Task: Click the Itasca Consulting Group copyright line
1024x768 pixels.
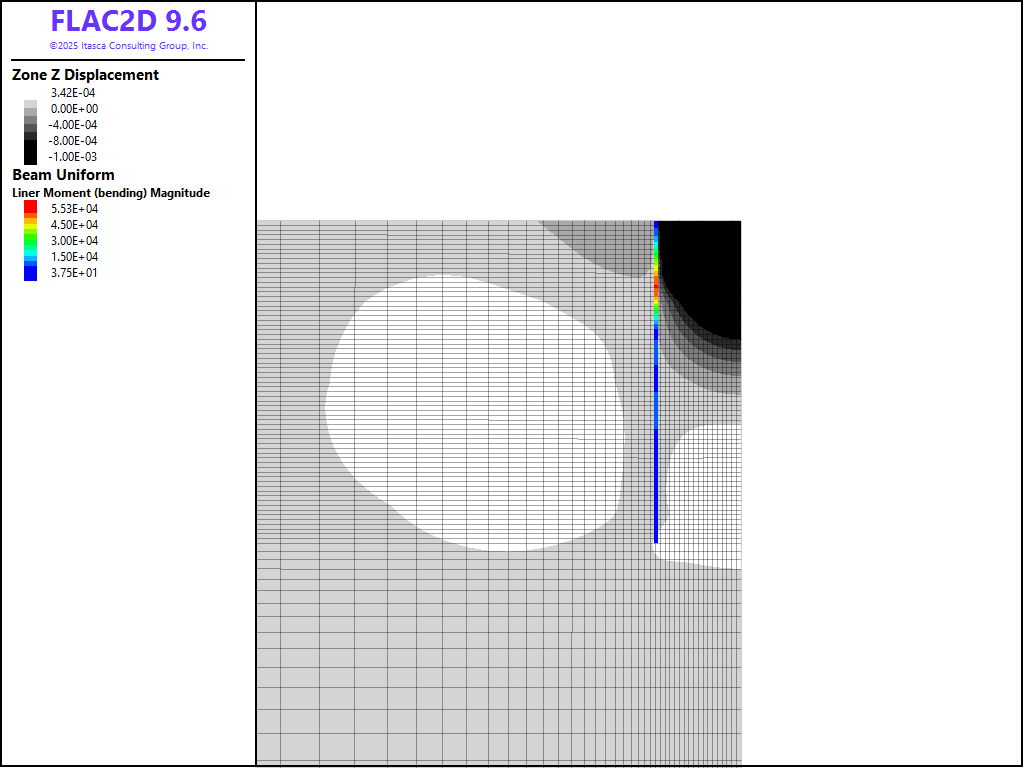Action: click(x=128, y=46)
